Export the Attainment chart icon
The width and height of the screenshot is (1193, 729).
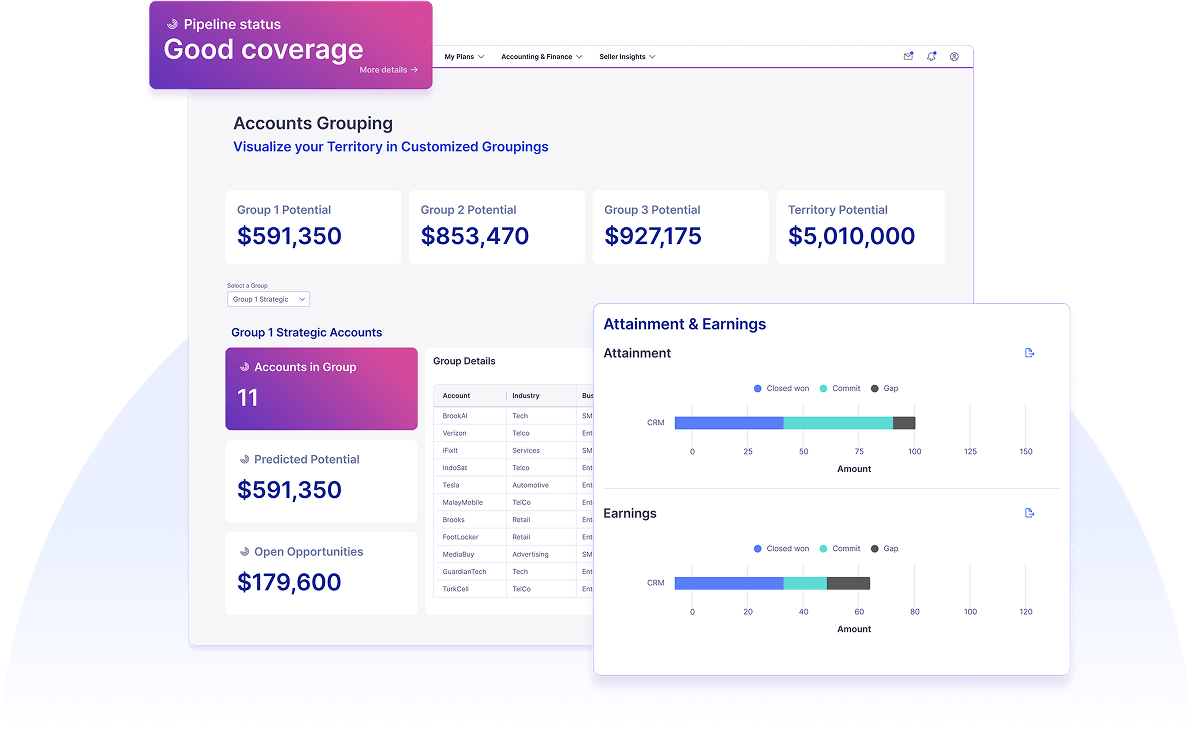point(1029,353)
